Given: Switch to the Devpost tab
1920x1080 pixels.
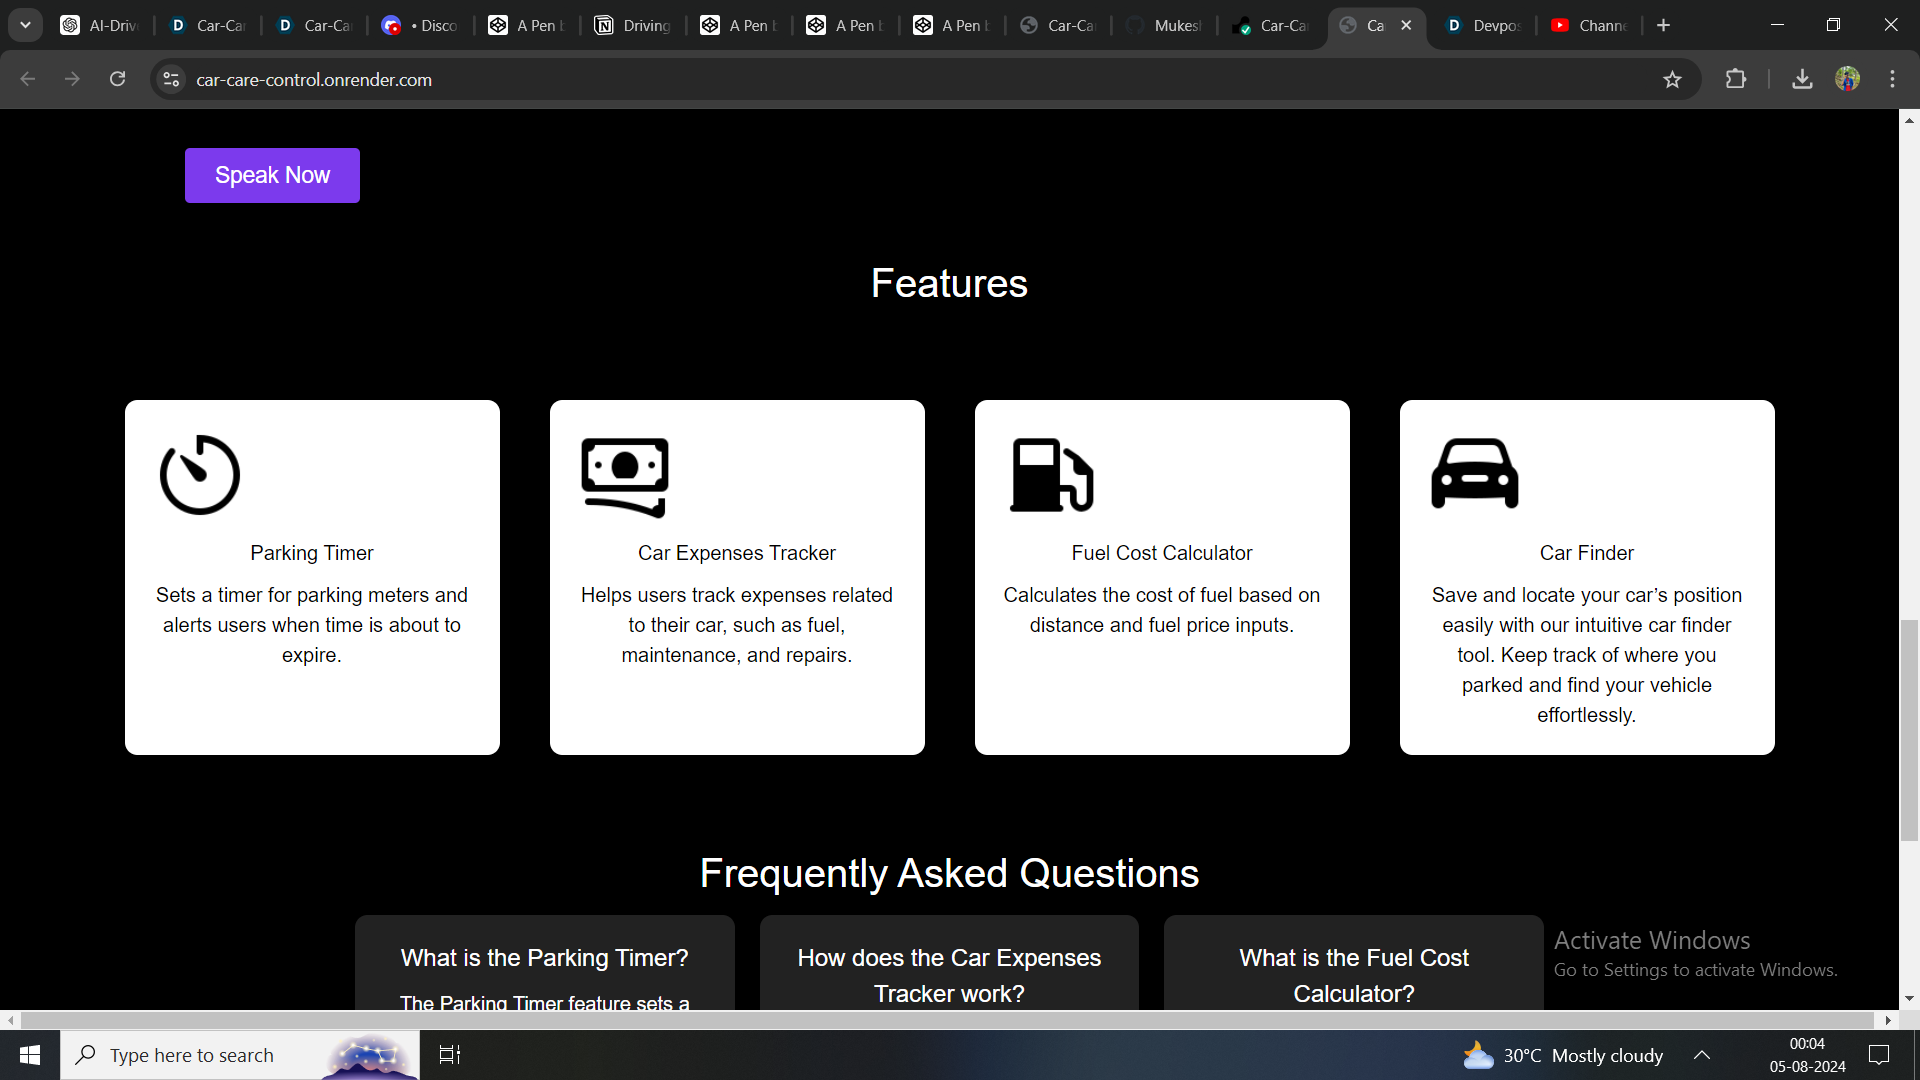Looking at the screenshot, I should pyautogui.click(x=1483, y=26).
